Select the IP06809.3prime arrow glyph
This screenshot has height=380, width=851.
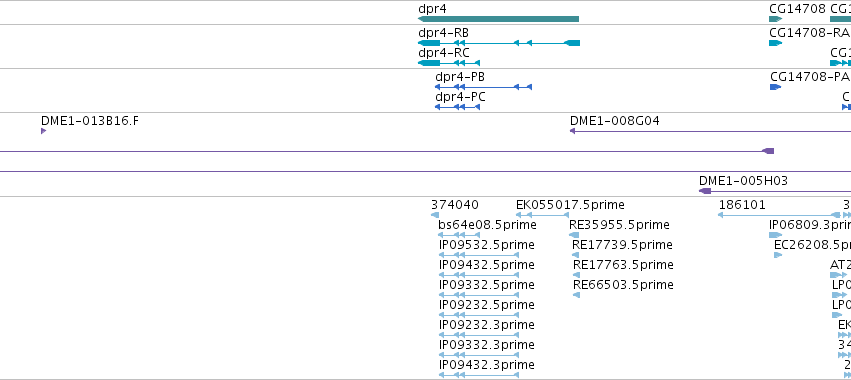[776, 235]
